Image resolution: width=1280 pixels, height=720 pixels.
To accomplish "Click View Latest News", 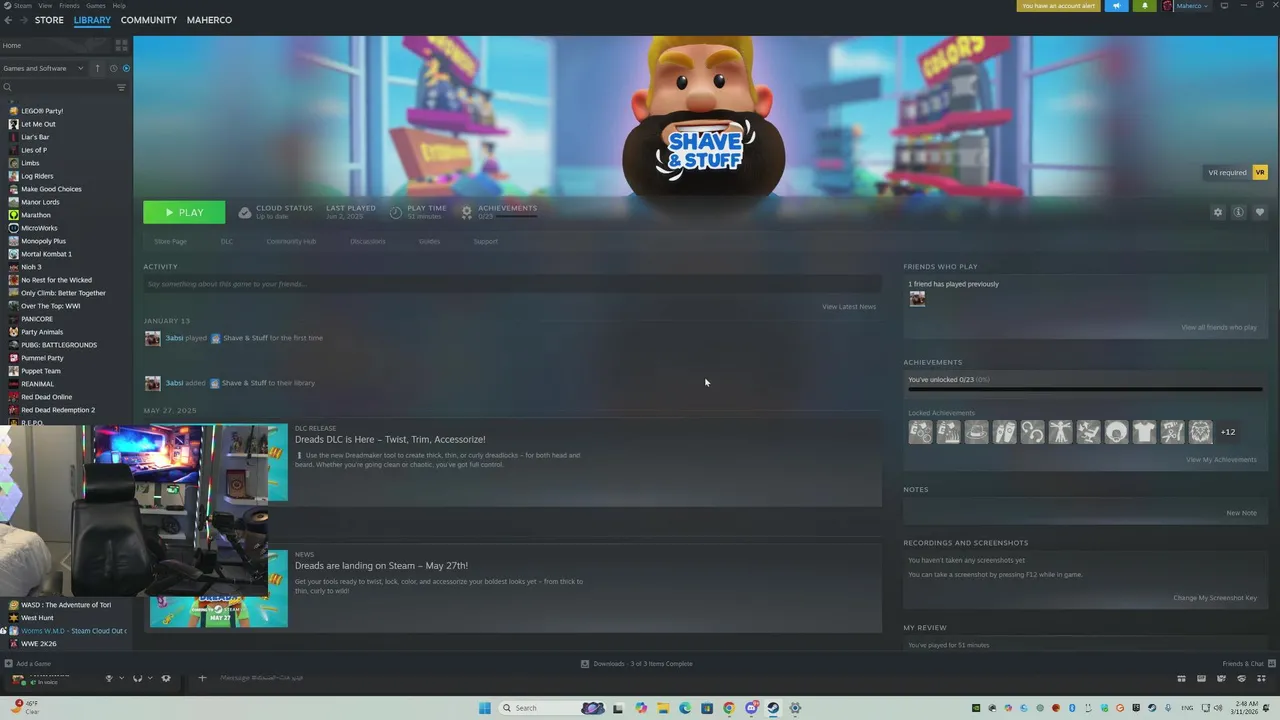I will pos(849,307).
